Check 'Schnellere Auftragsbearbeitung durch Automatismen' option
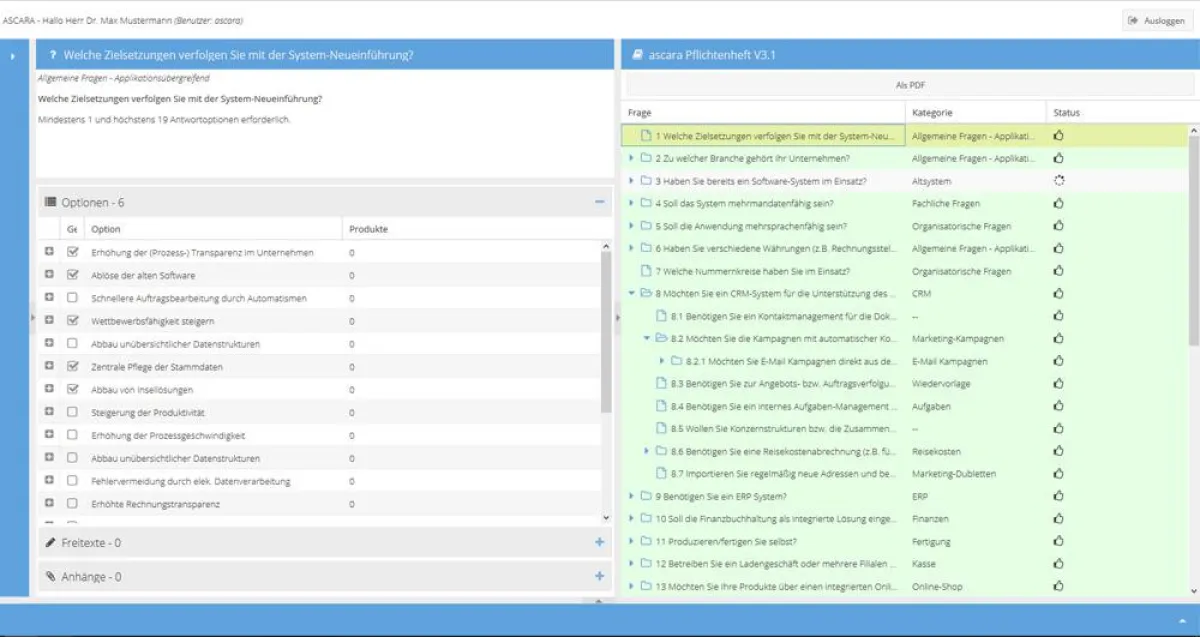The image size is (1200, 637). pos(72,298)
